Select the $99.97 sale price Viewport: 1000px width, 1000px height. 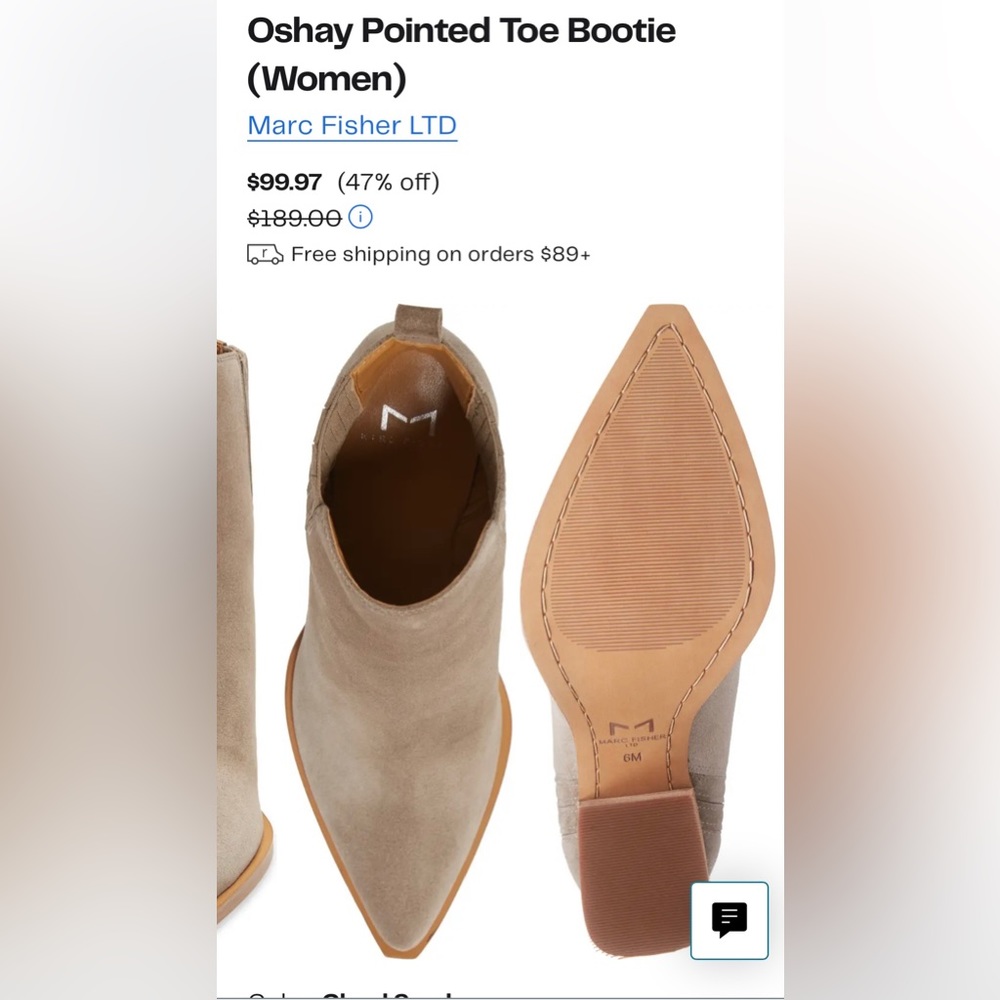(x=284, y=183)
